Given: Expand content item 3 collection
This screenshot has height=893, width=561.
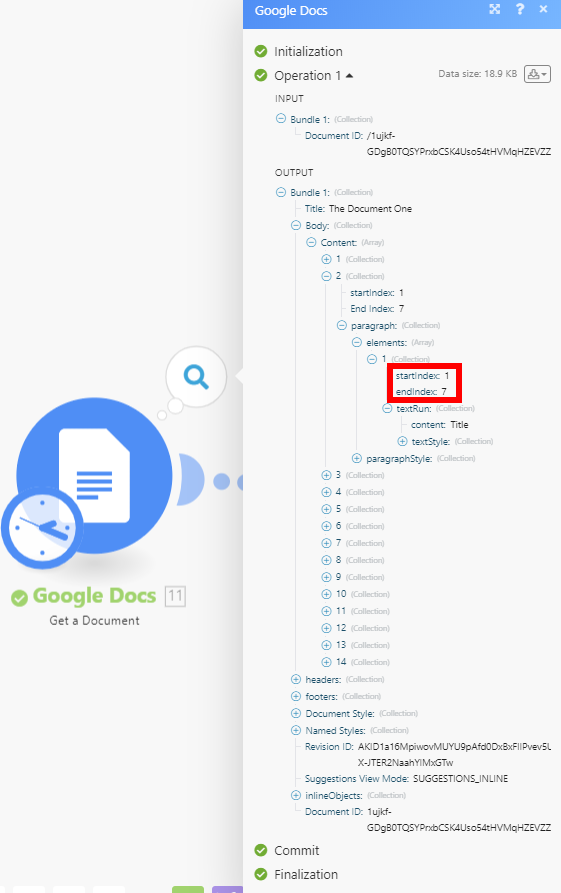Looking at the screenshot, I should click(x=326, y=475).
